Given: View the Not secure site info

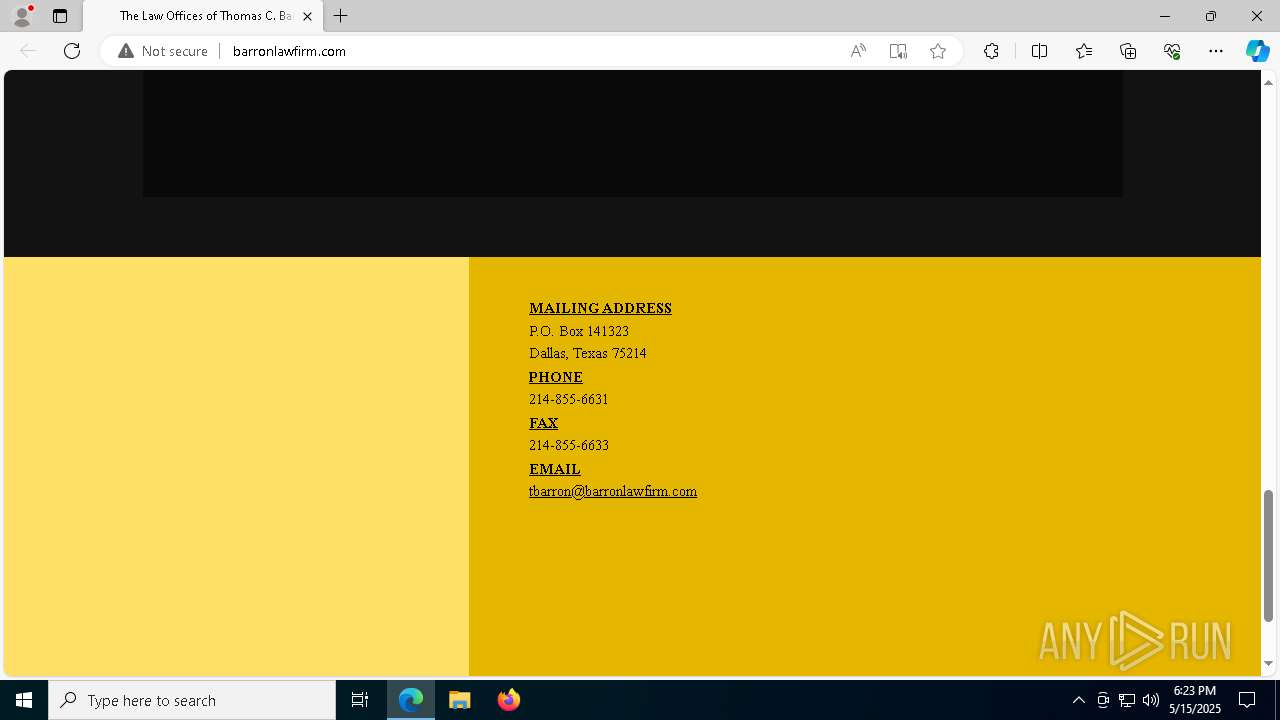Looking at the screenshot, I should (163, 51).
